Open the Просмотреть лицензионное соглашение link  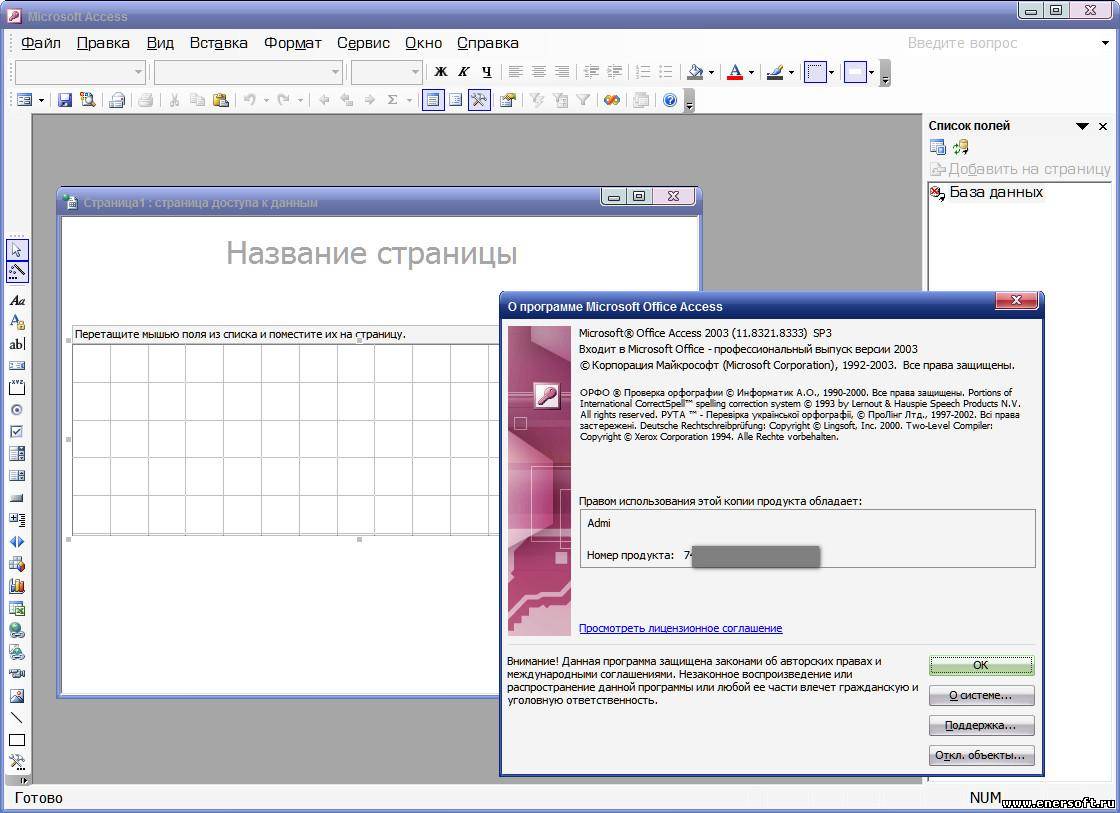[680, 628]
